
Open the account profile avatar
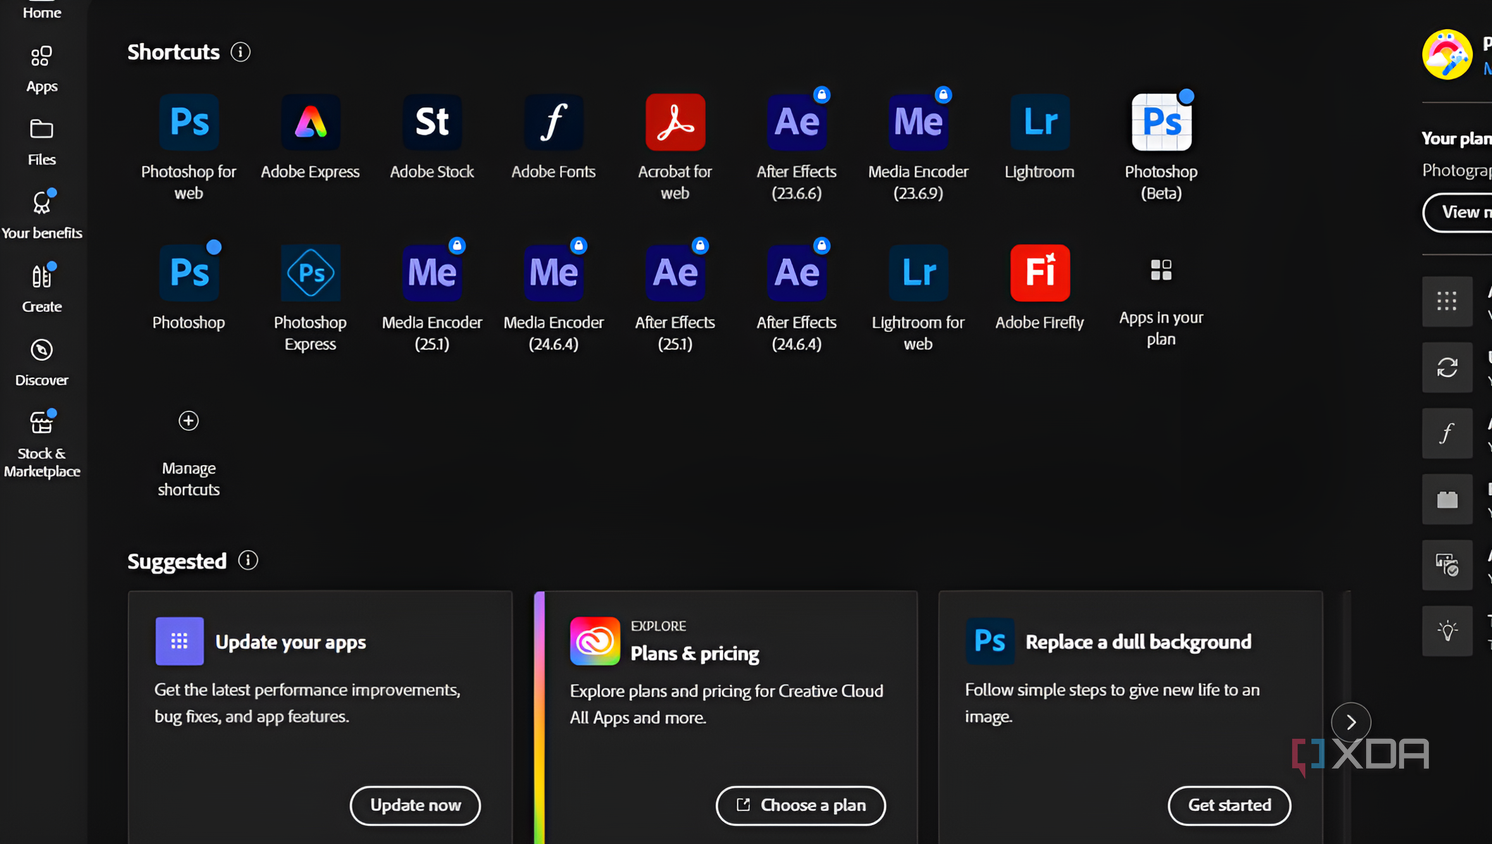[1447, 54]
